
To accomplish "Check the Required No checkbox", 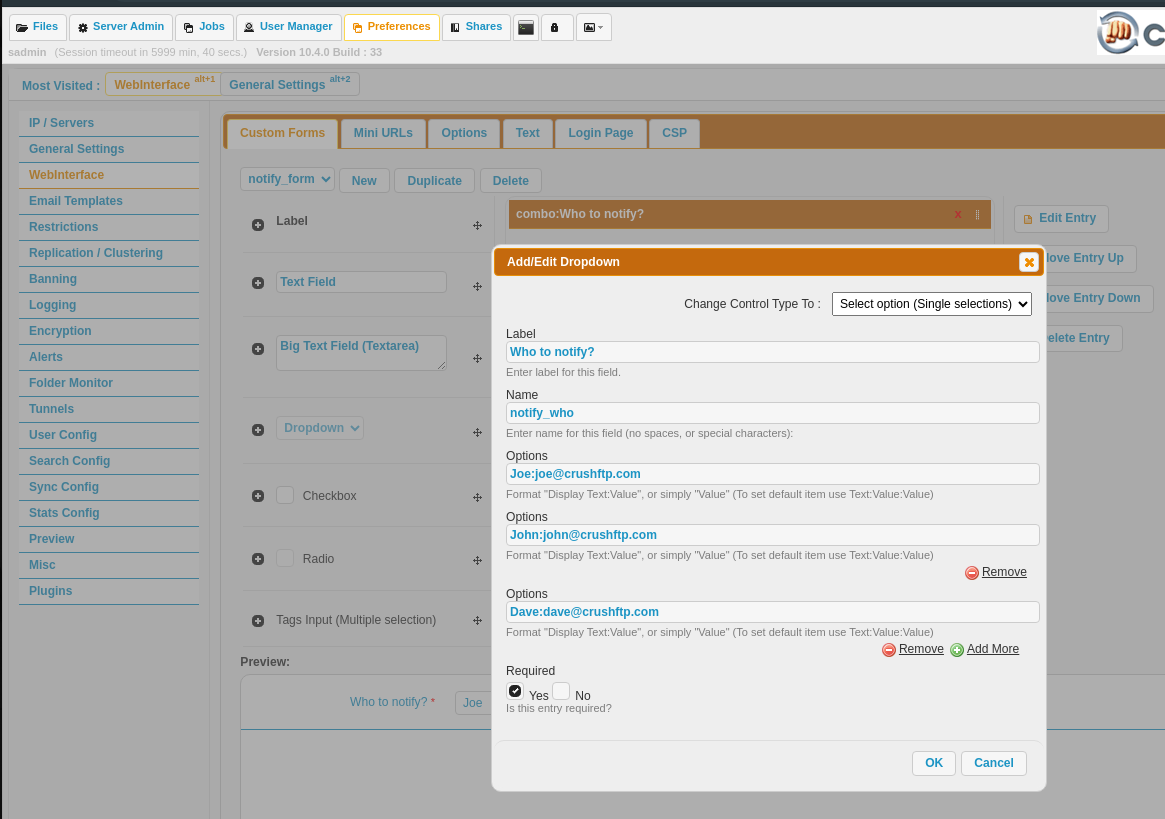I will [x=561, y=691].
